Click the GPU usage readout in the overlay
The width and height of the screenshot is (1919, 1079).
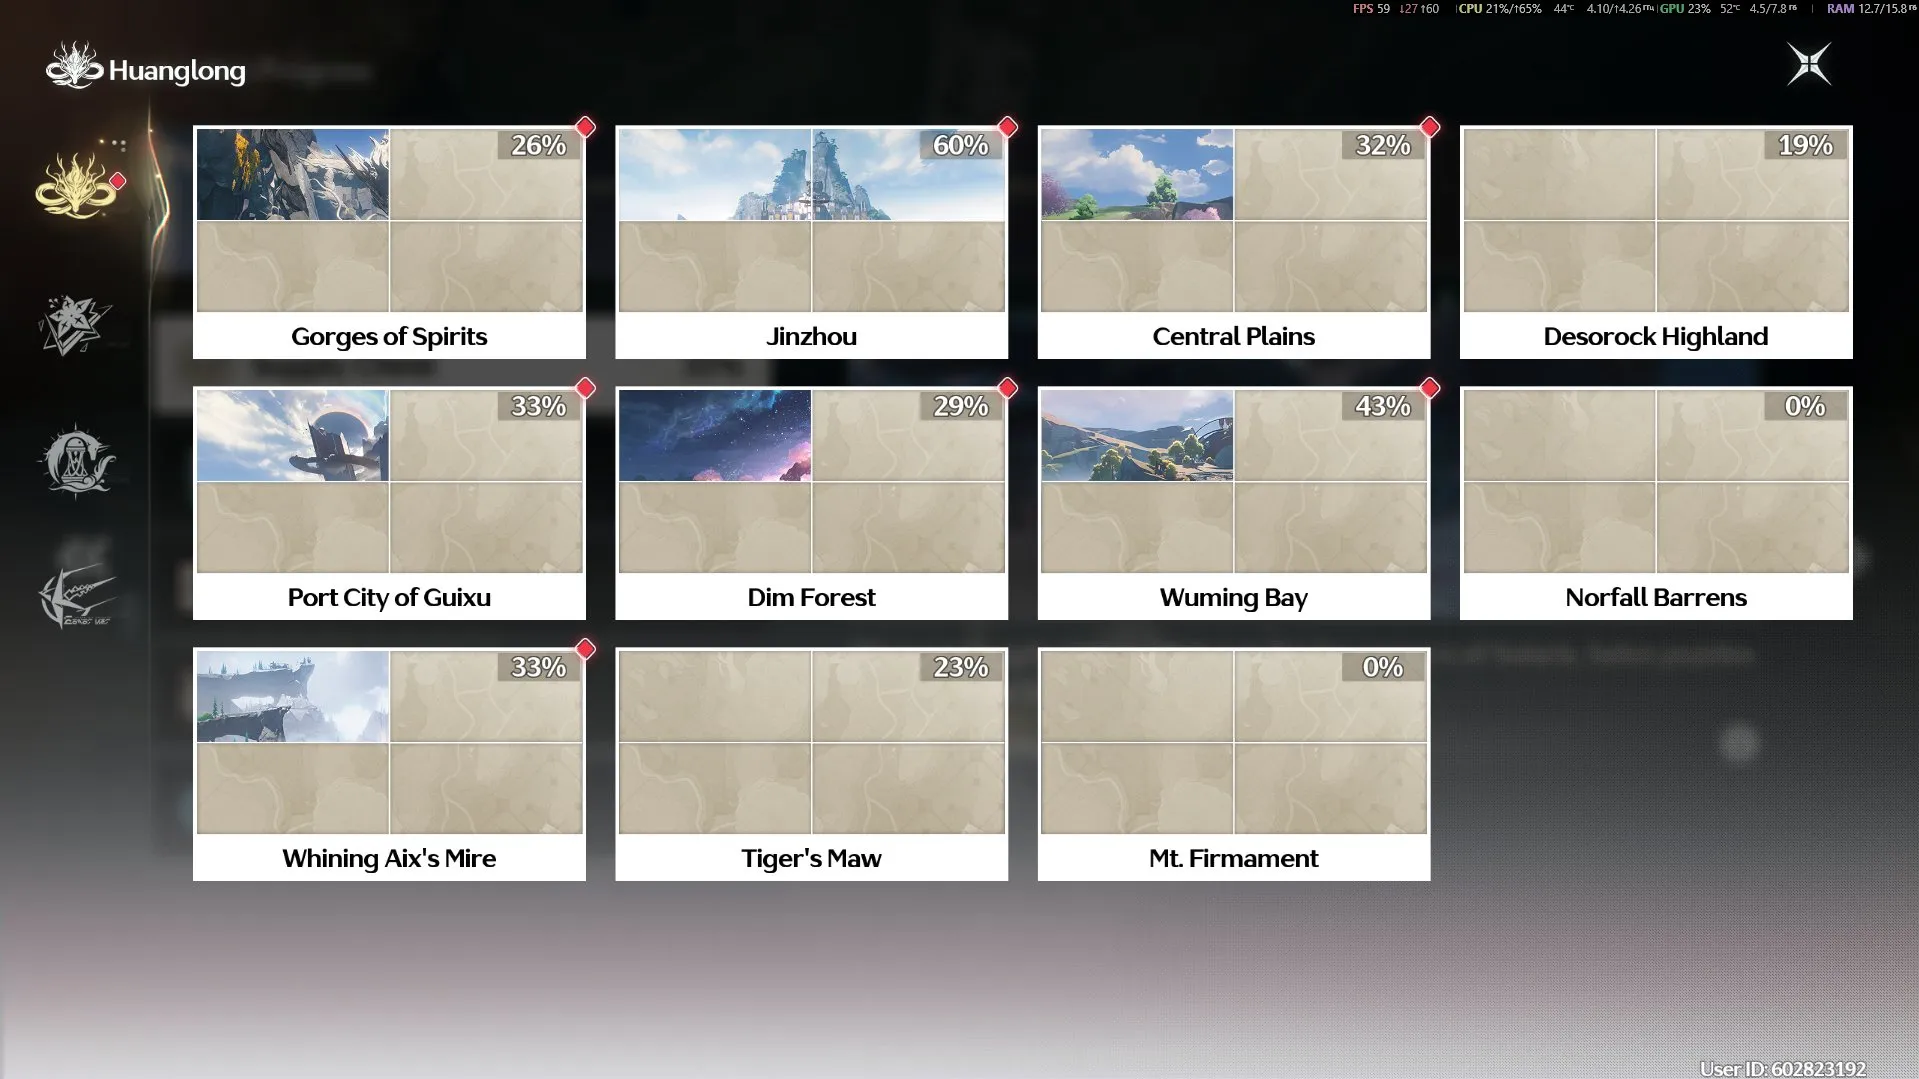[x=1686, y=9]
